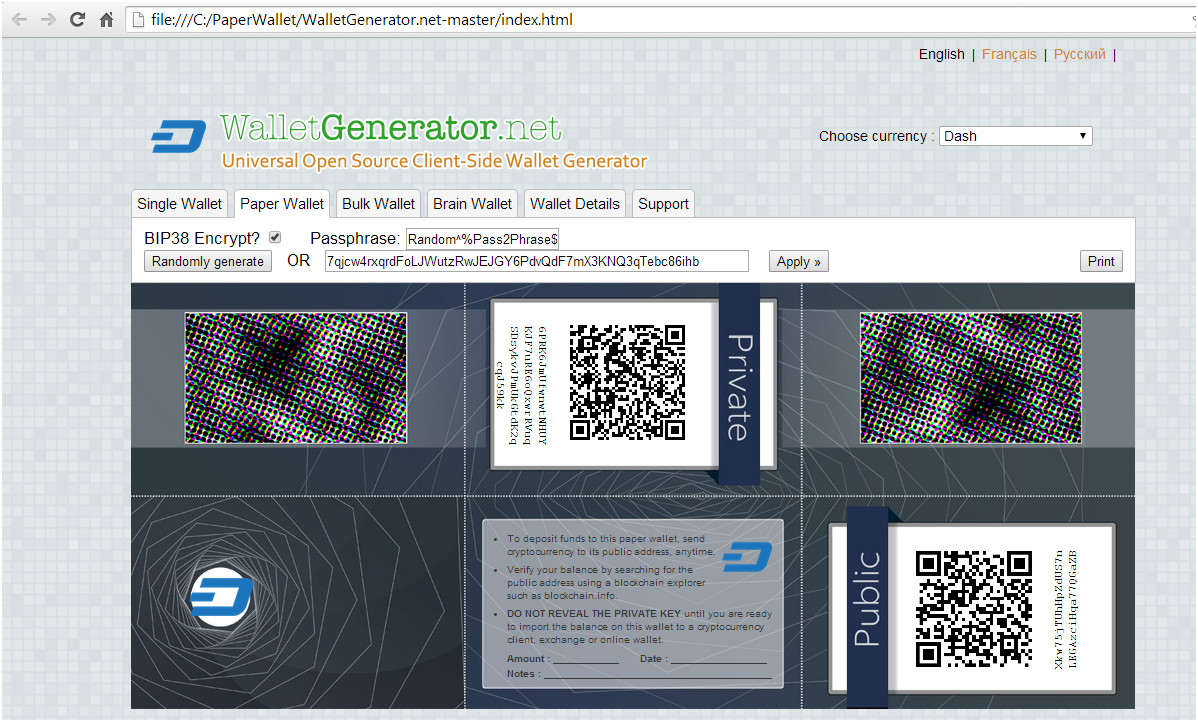Switch language to Русский
This screenshot has height=722, width=1198.
(1080, 54)
